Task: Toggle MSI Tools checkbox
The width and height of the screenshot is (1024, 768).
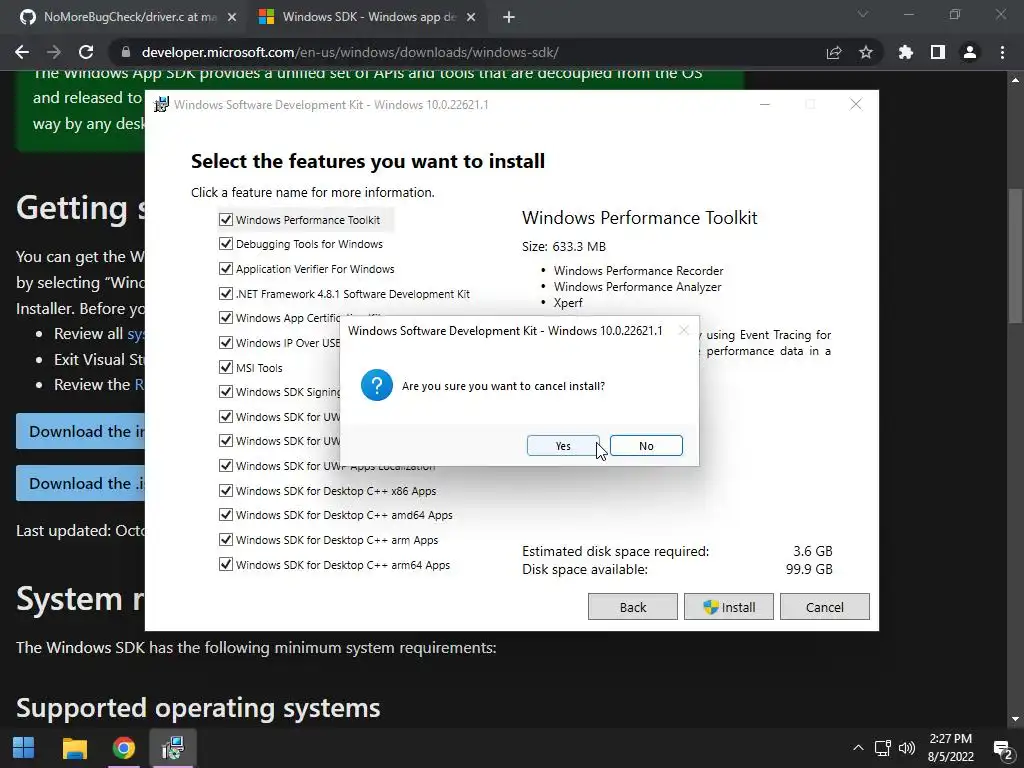Action: tap(226, 367)
